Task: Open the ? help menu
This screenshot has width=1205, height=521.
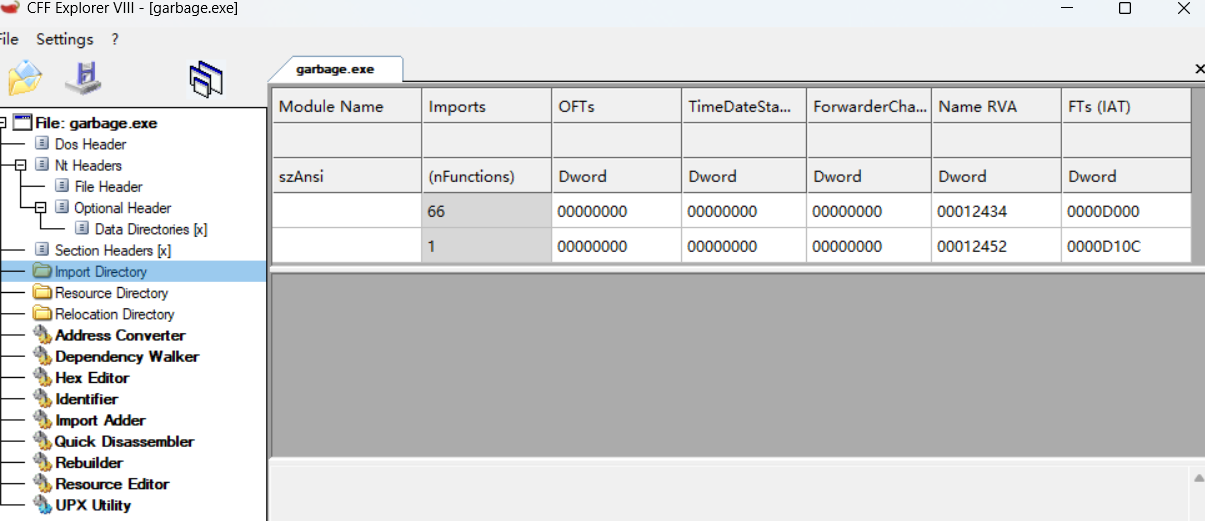Action: coord(115,39)
